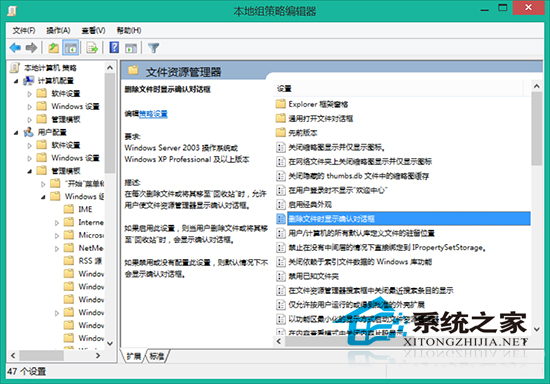Click the Forward arrow toolbar icon
550x384 pixels.
[x=32, y=48]
